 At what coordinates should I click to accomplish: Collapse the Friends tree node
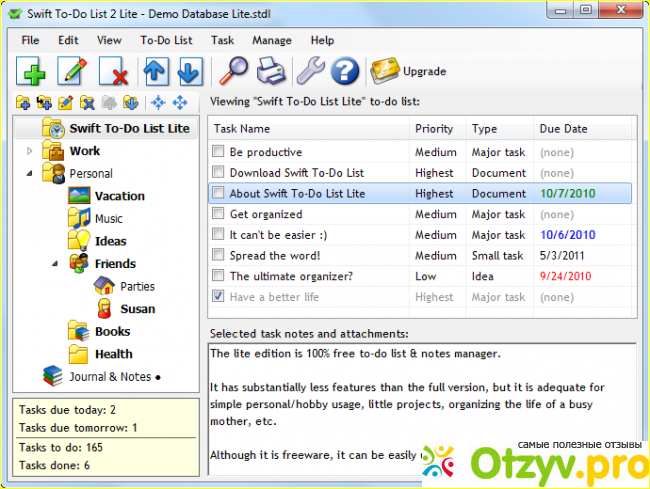tap(55, 264)
